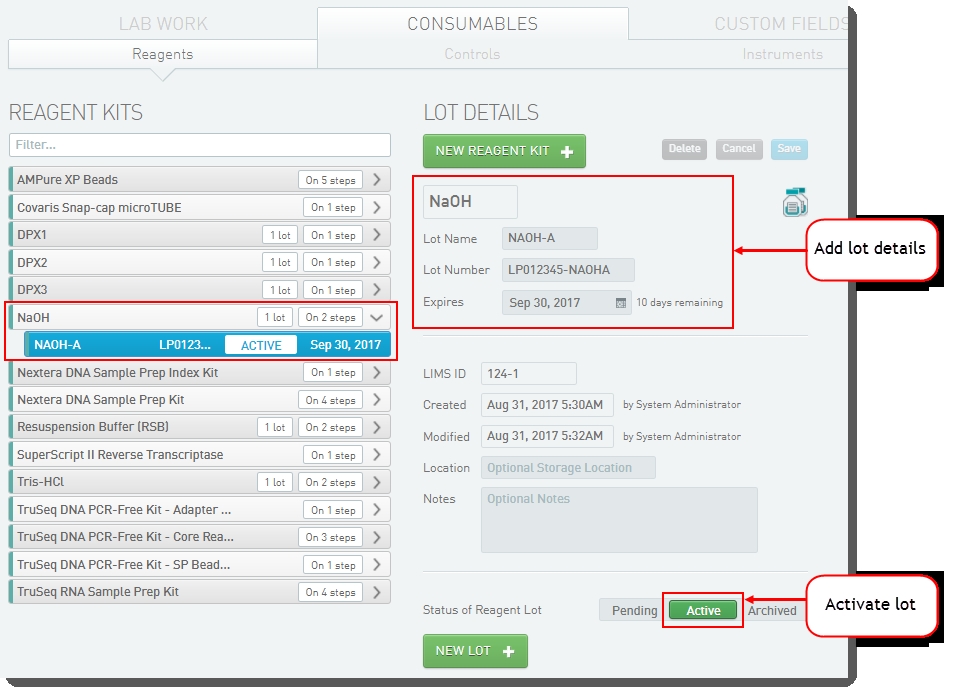Image resolution: width=959 pixels, height=693 pixels.
Task: Click the Save button
Action: click(x=789, y=149)
